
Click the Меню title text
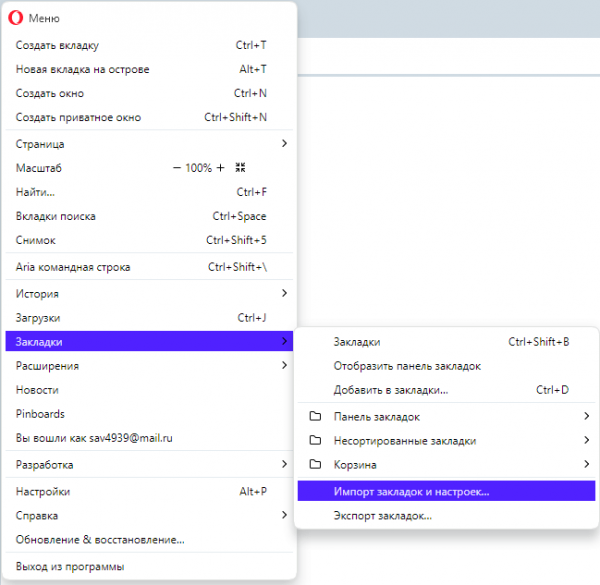click(x=44, y=18)
